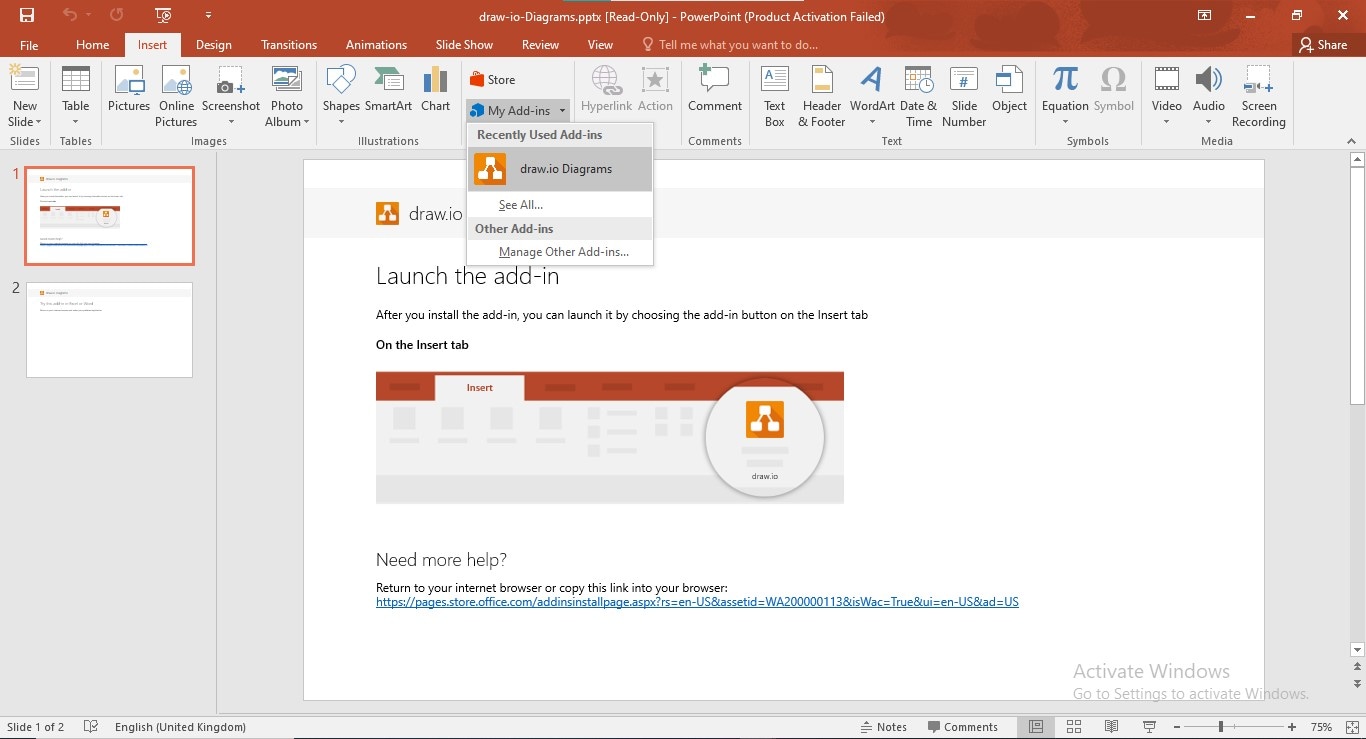The width and height of the screenshot is (1366, 739).
Task: Zoom in with the plus button
Action: coord(1292,727)
